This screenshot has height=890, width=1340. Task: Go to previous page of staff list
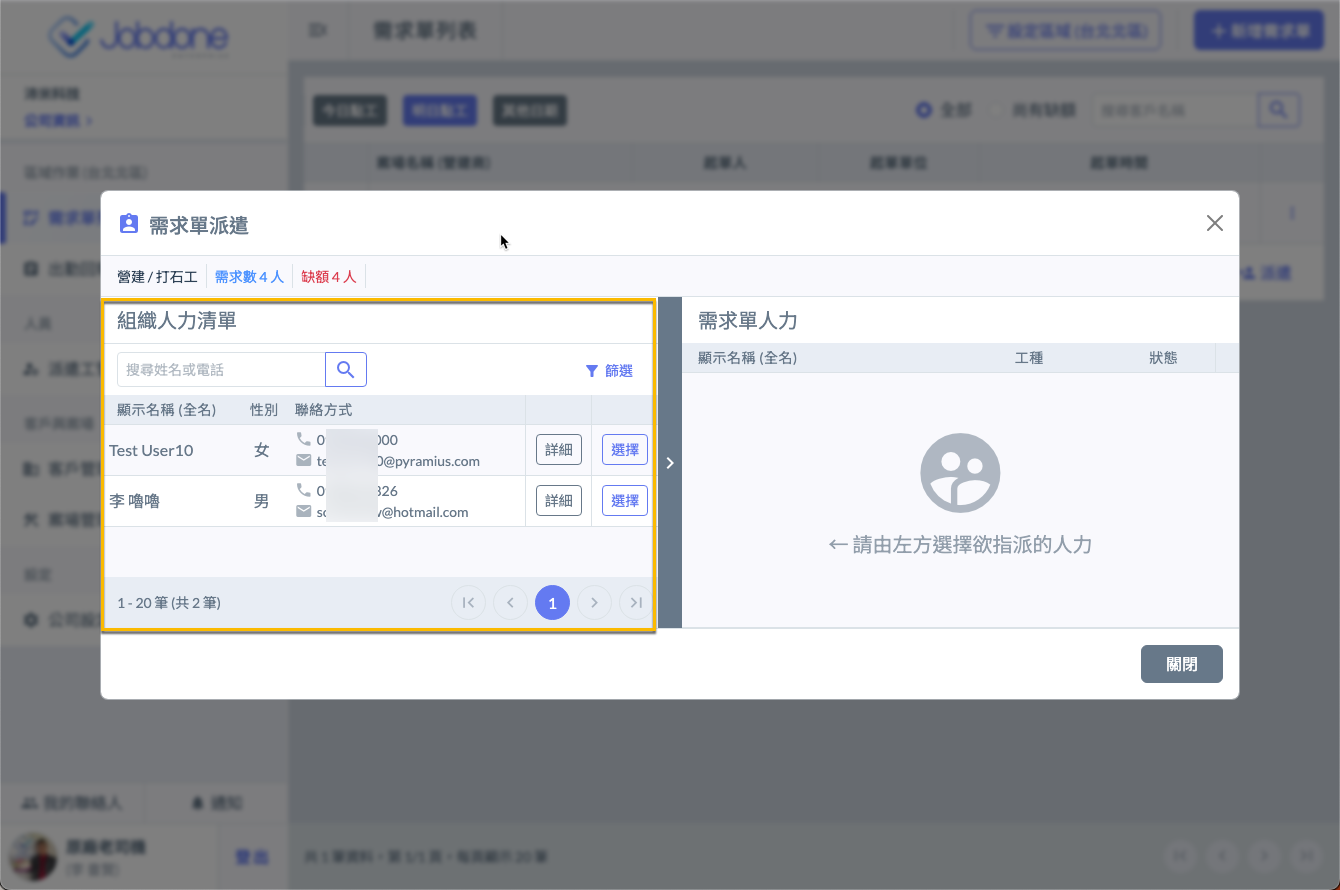[510, 603]
